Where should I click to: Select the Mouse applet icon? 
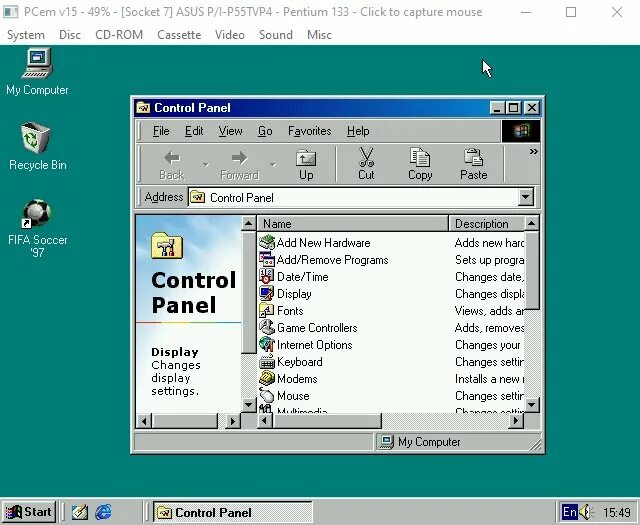click(x=267, y=396)
